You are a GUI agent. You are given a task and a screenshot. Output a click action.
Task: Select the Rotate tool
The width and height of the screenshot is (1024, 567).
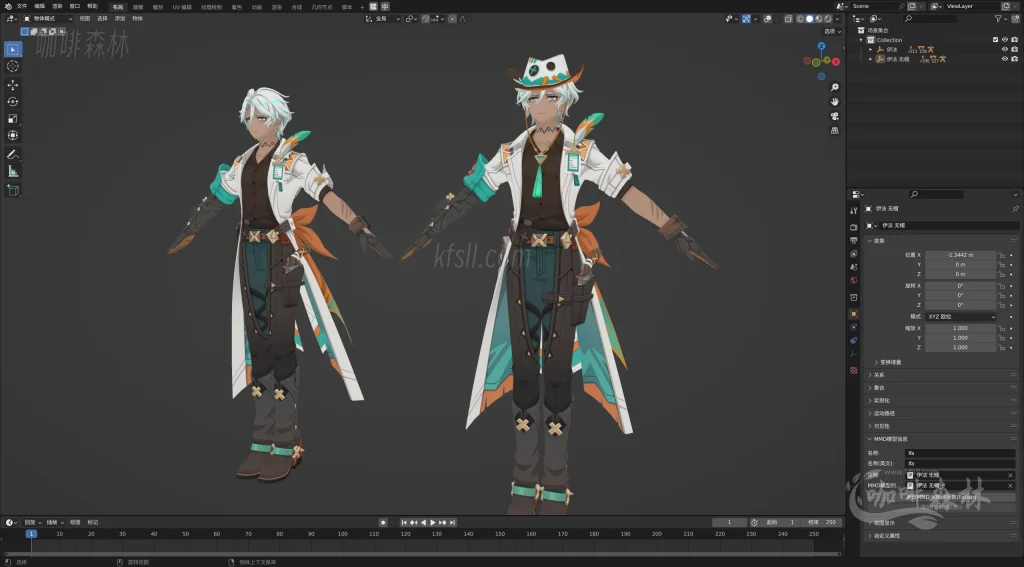click(x=12, y=101)
